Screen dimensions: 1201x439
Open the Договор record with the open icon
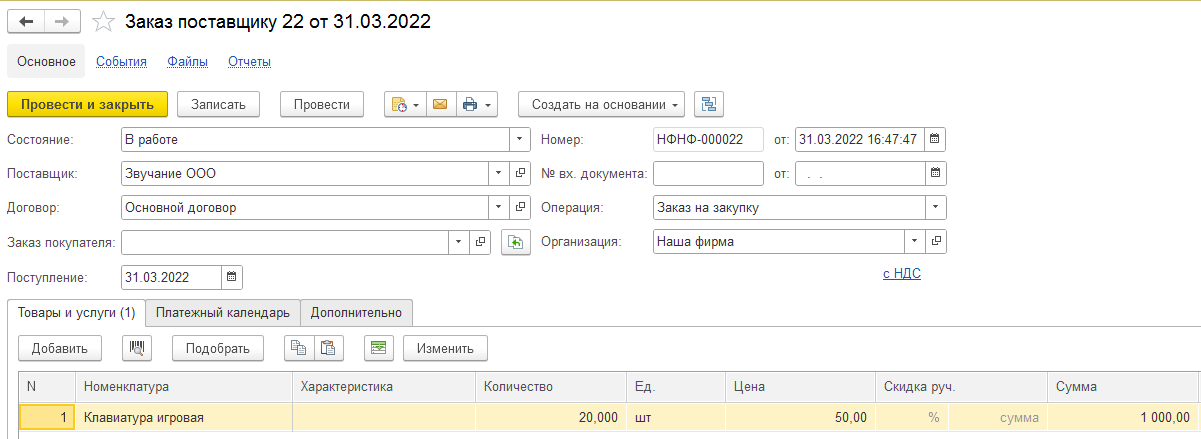pos(520,208)
